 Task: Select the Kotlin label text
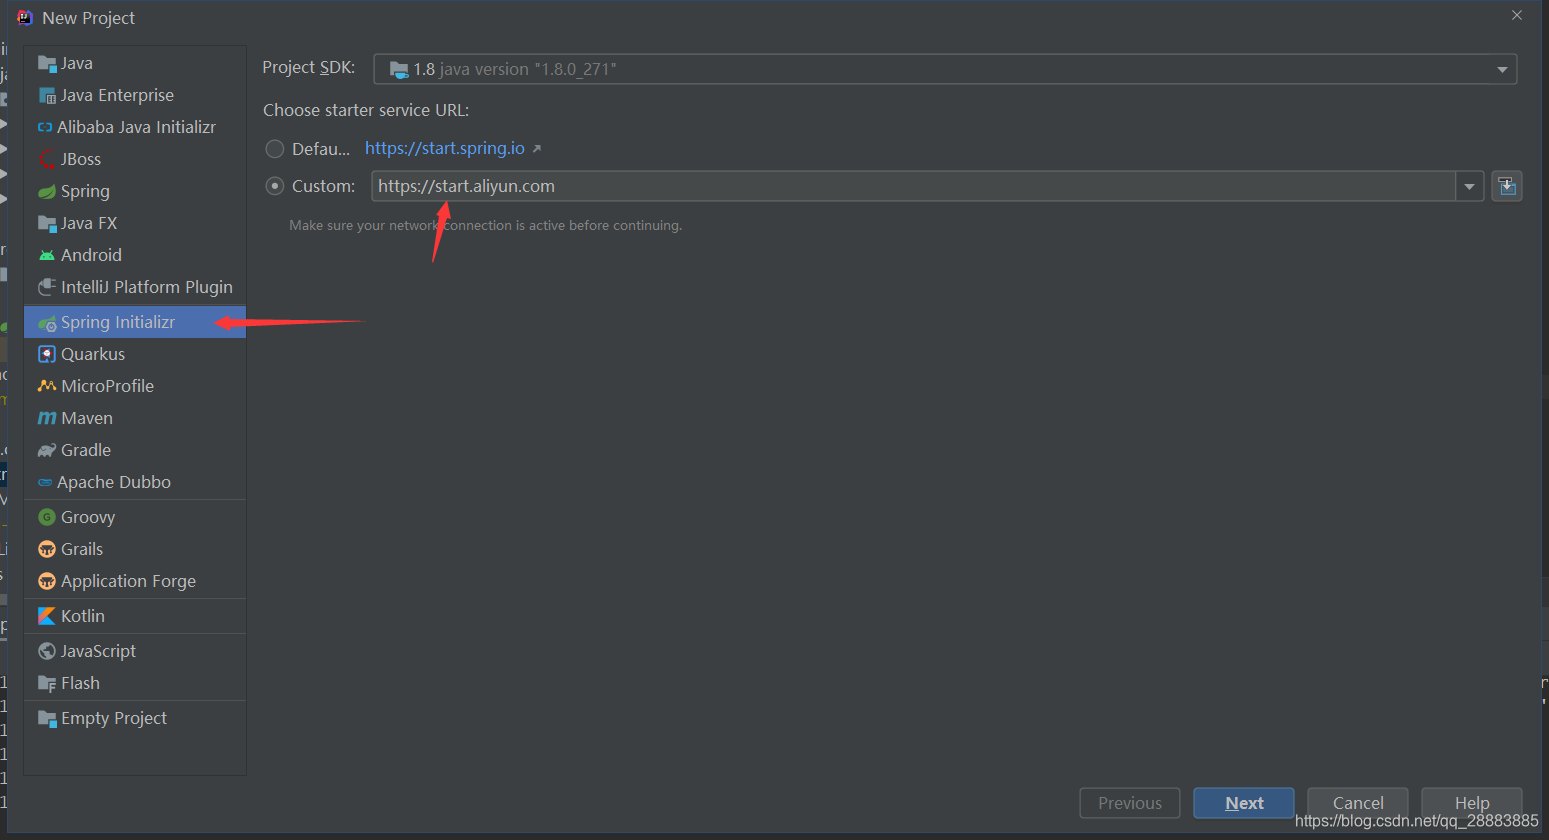point(83,616)
